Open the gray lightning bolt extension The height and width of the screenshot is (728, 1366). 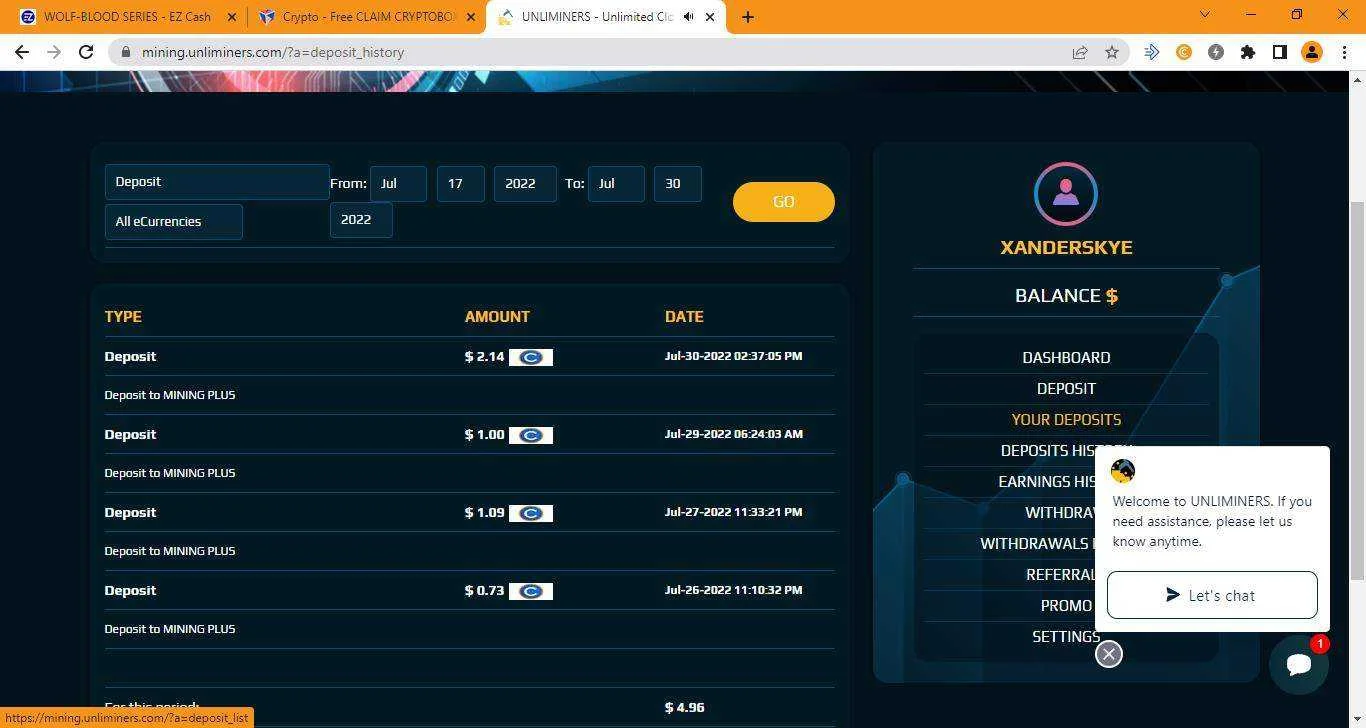click(1216, 52)
